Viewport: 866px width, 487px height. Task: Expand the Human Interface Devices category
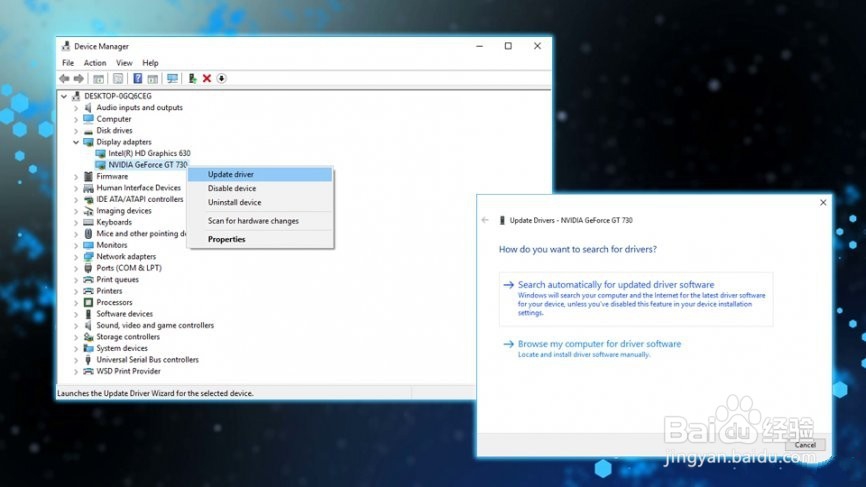point(76,188)
